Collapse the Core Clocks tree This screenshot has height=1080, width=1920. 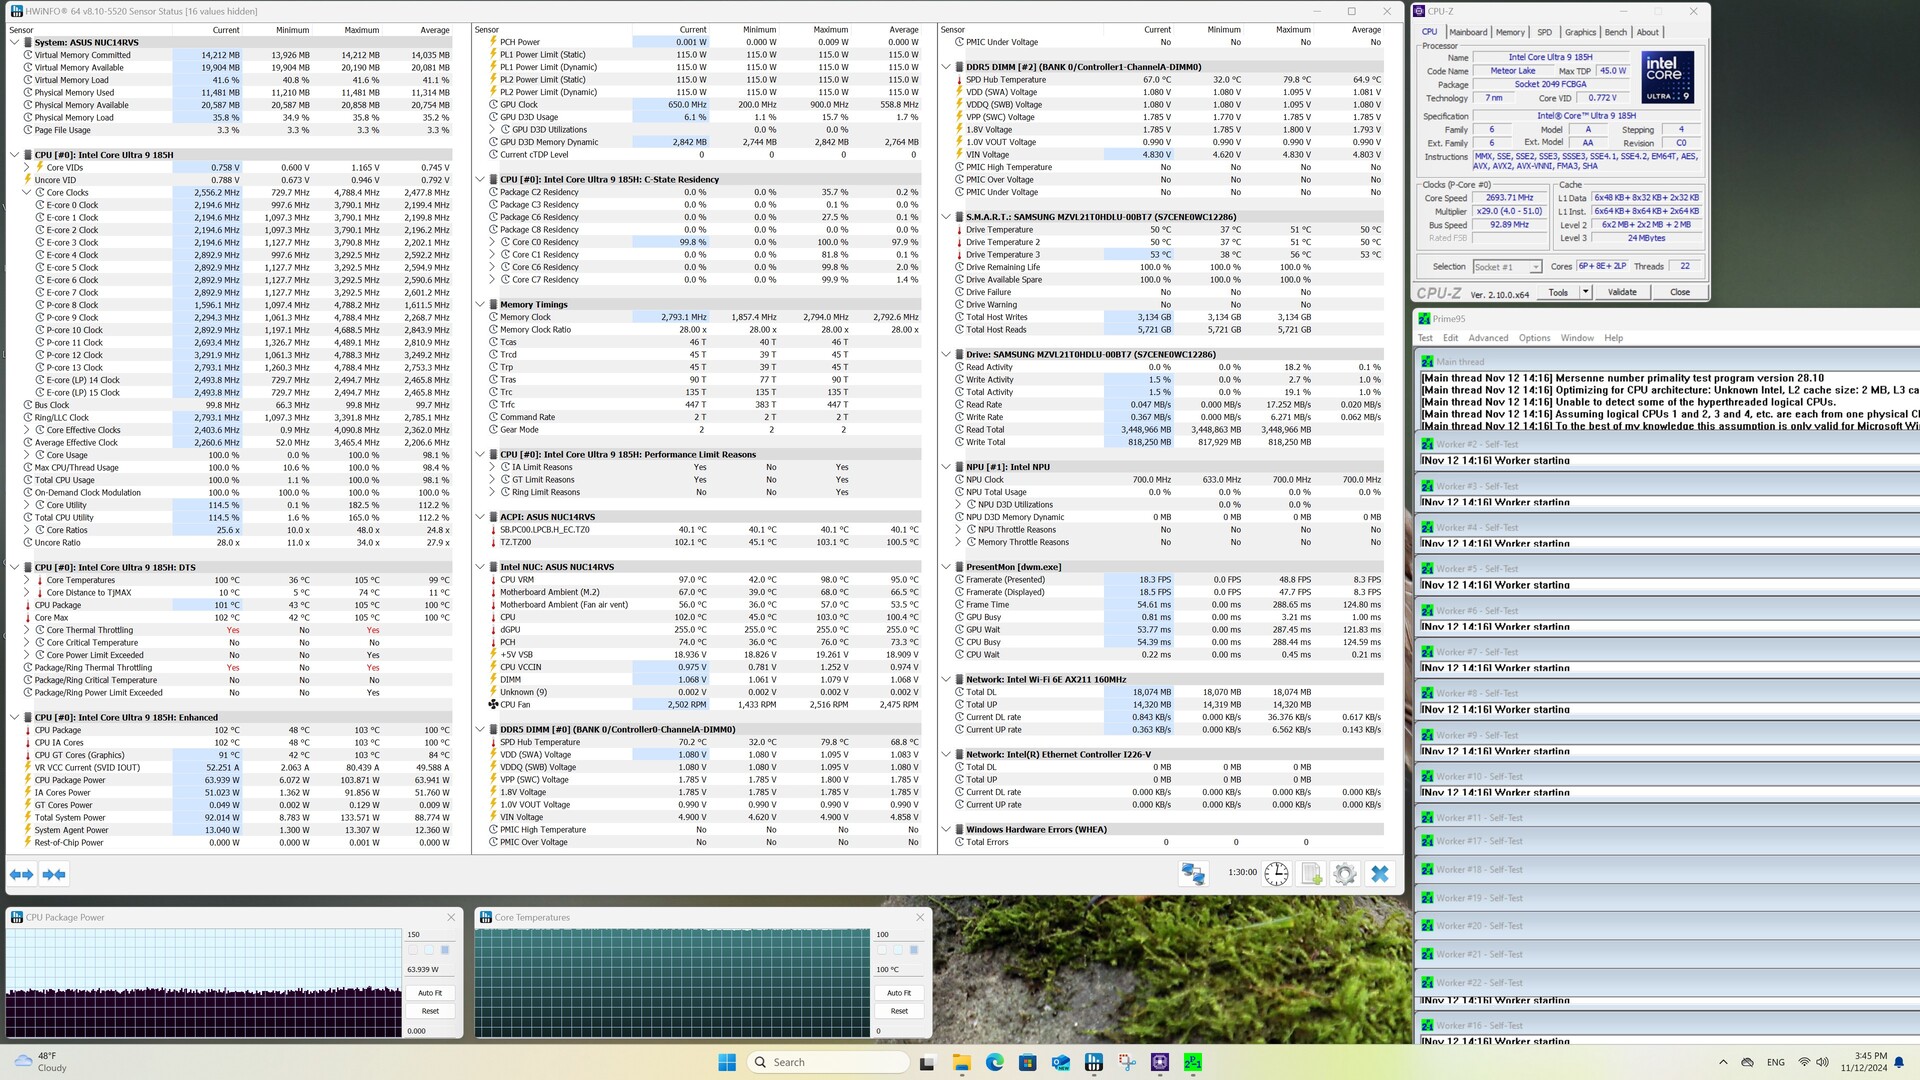point(27,193)
